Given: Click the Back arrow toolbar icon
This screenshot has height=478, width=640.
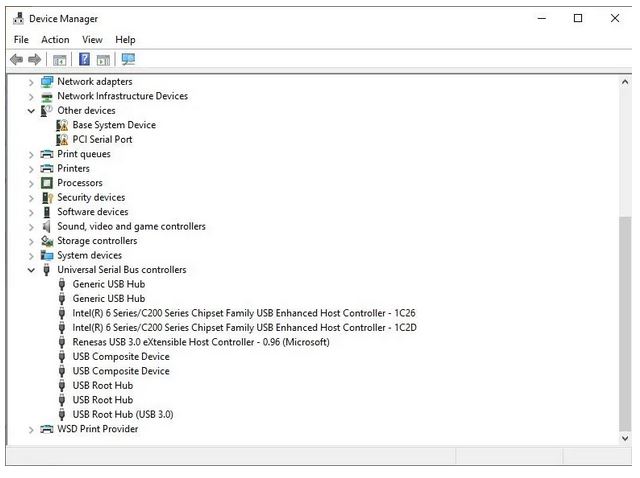Looking at the screenshot, I should [16, 60].
